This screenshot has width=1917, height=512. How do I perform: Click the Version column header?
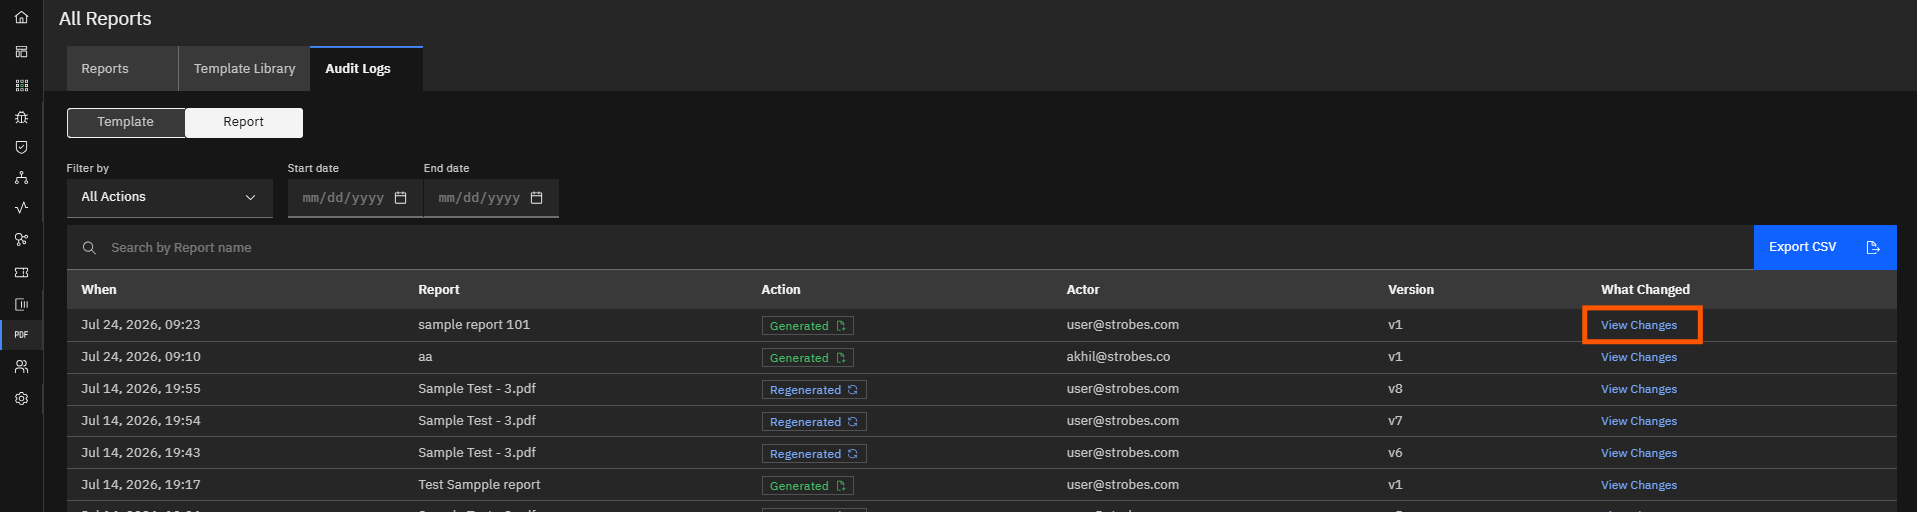1411,290
